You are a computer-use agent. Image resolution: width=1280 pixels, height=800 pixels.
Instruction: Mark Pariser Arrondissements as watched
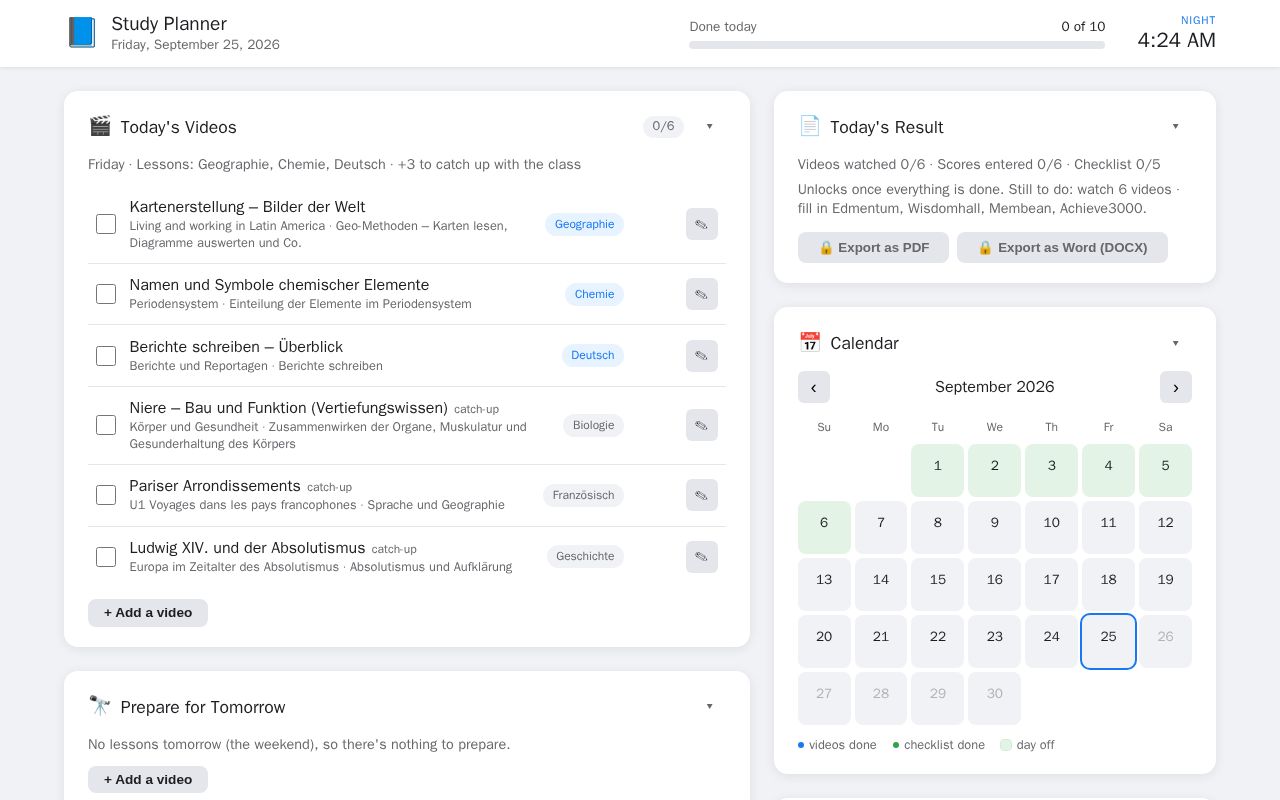click(106, 495)
